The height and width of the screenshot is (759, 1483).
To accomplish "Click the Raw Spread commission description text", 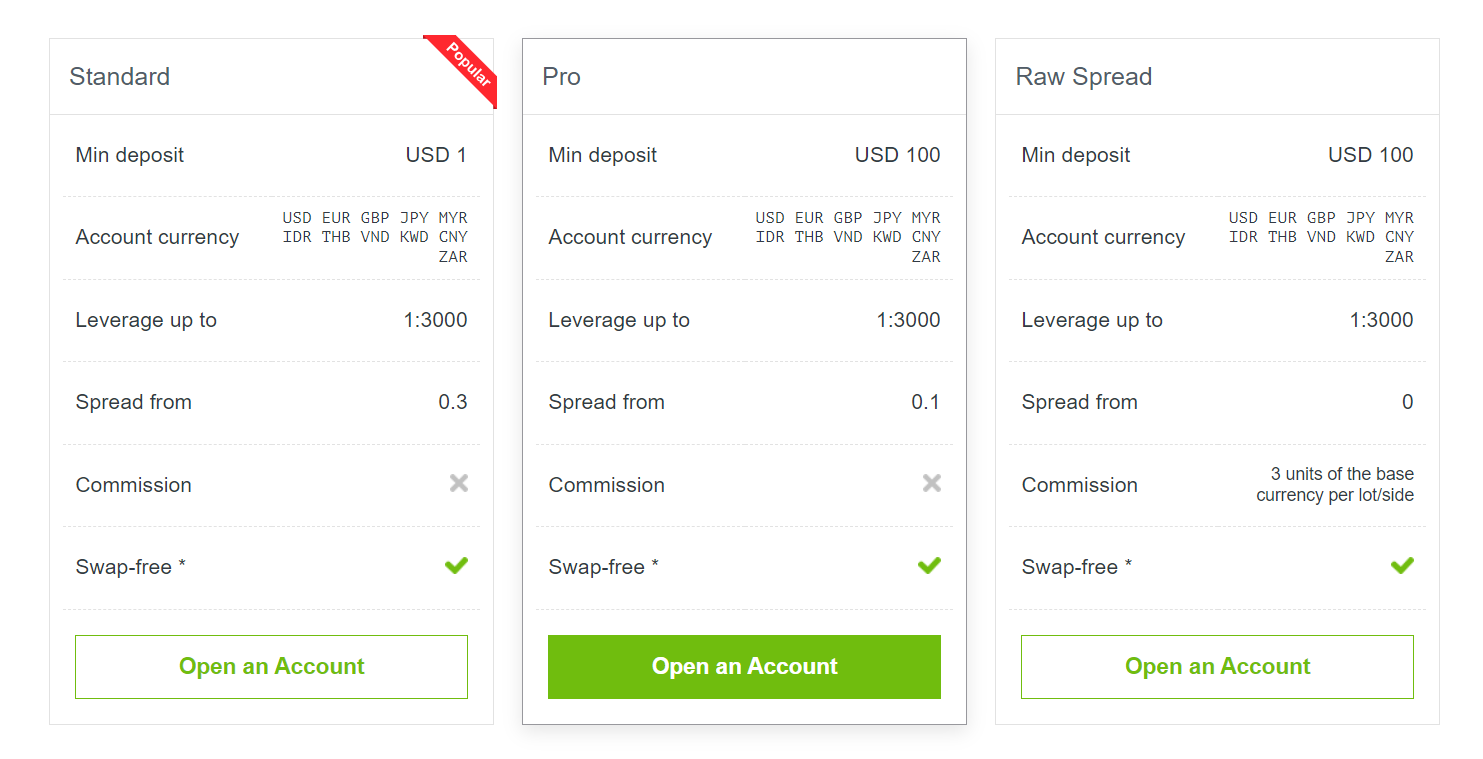I will tap(1335, 485).
